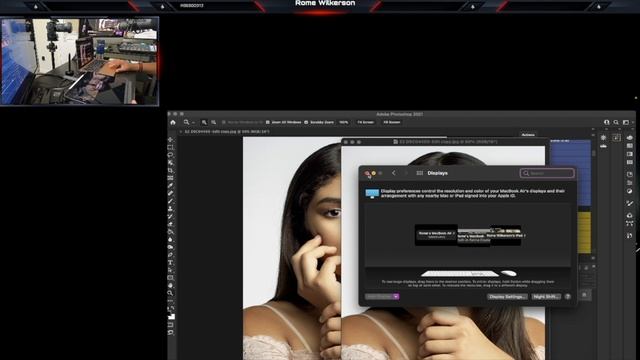Screen dimensions: 640x360
Task: Select the Zoom tool in the toolbar
Action: [171, 293]
